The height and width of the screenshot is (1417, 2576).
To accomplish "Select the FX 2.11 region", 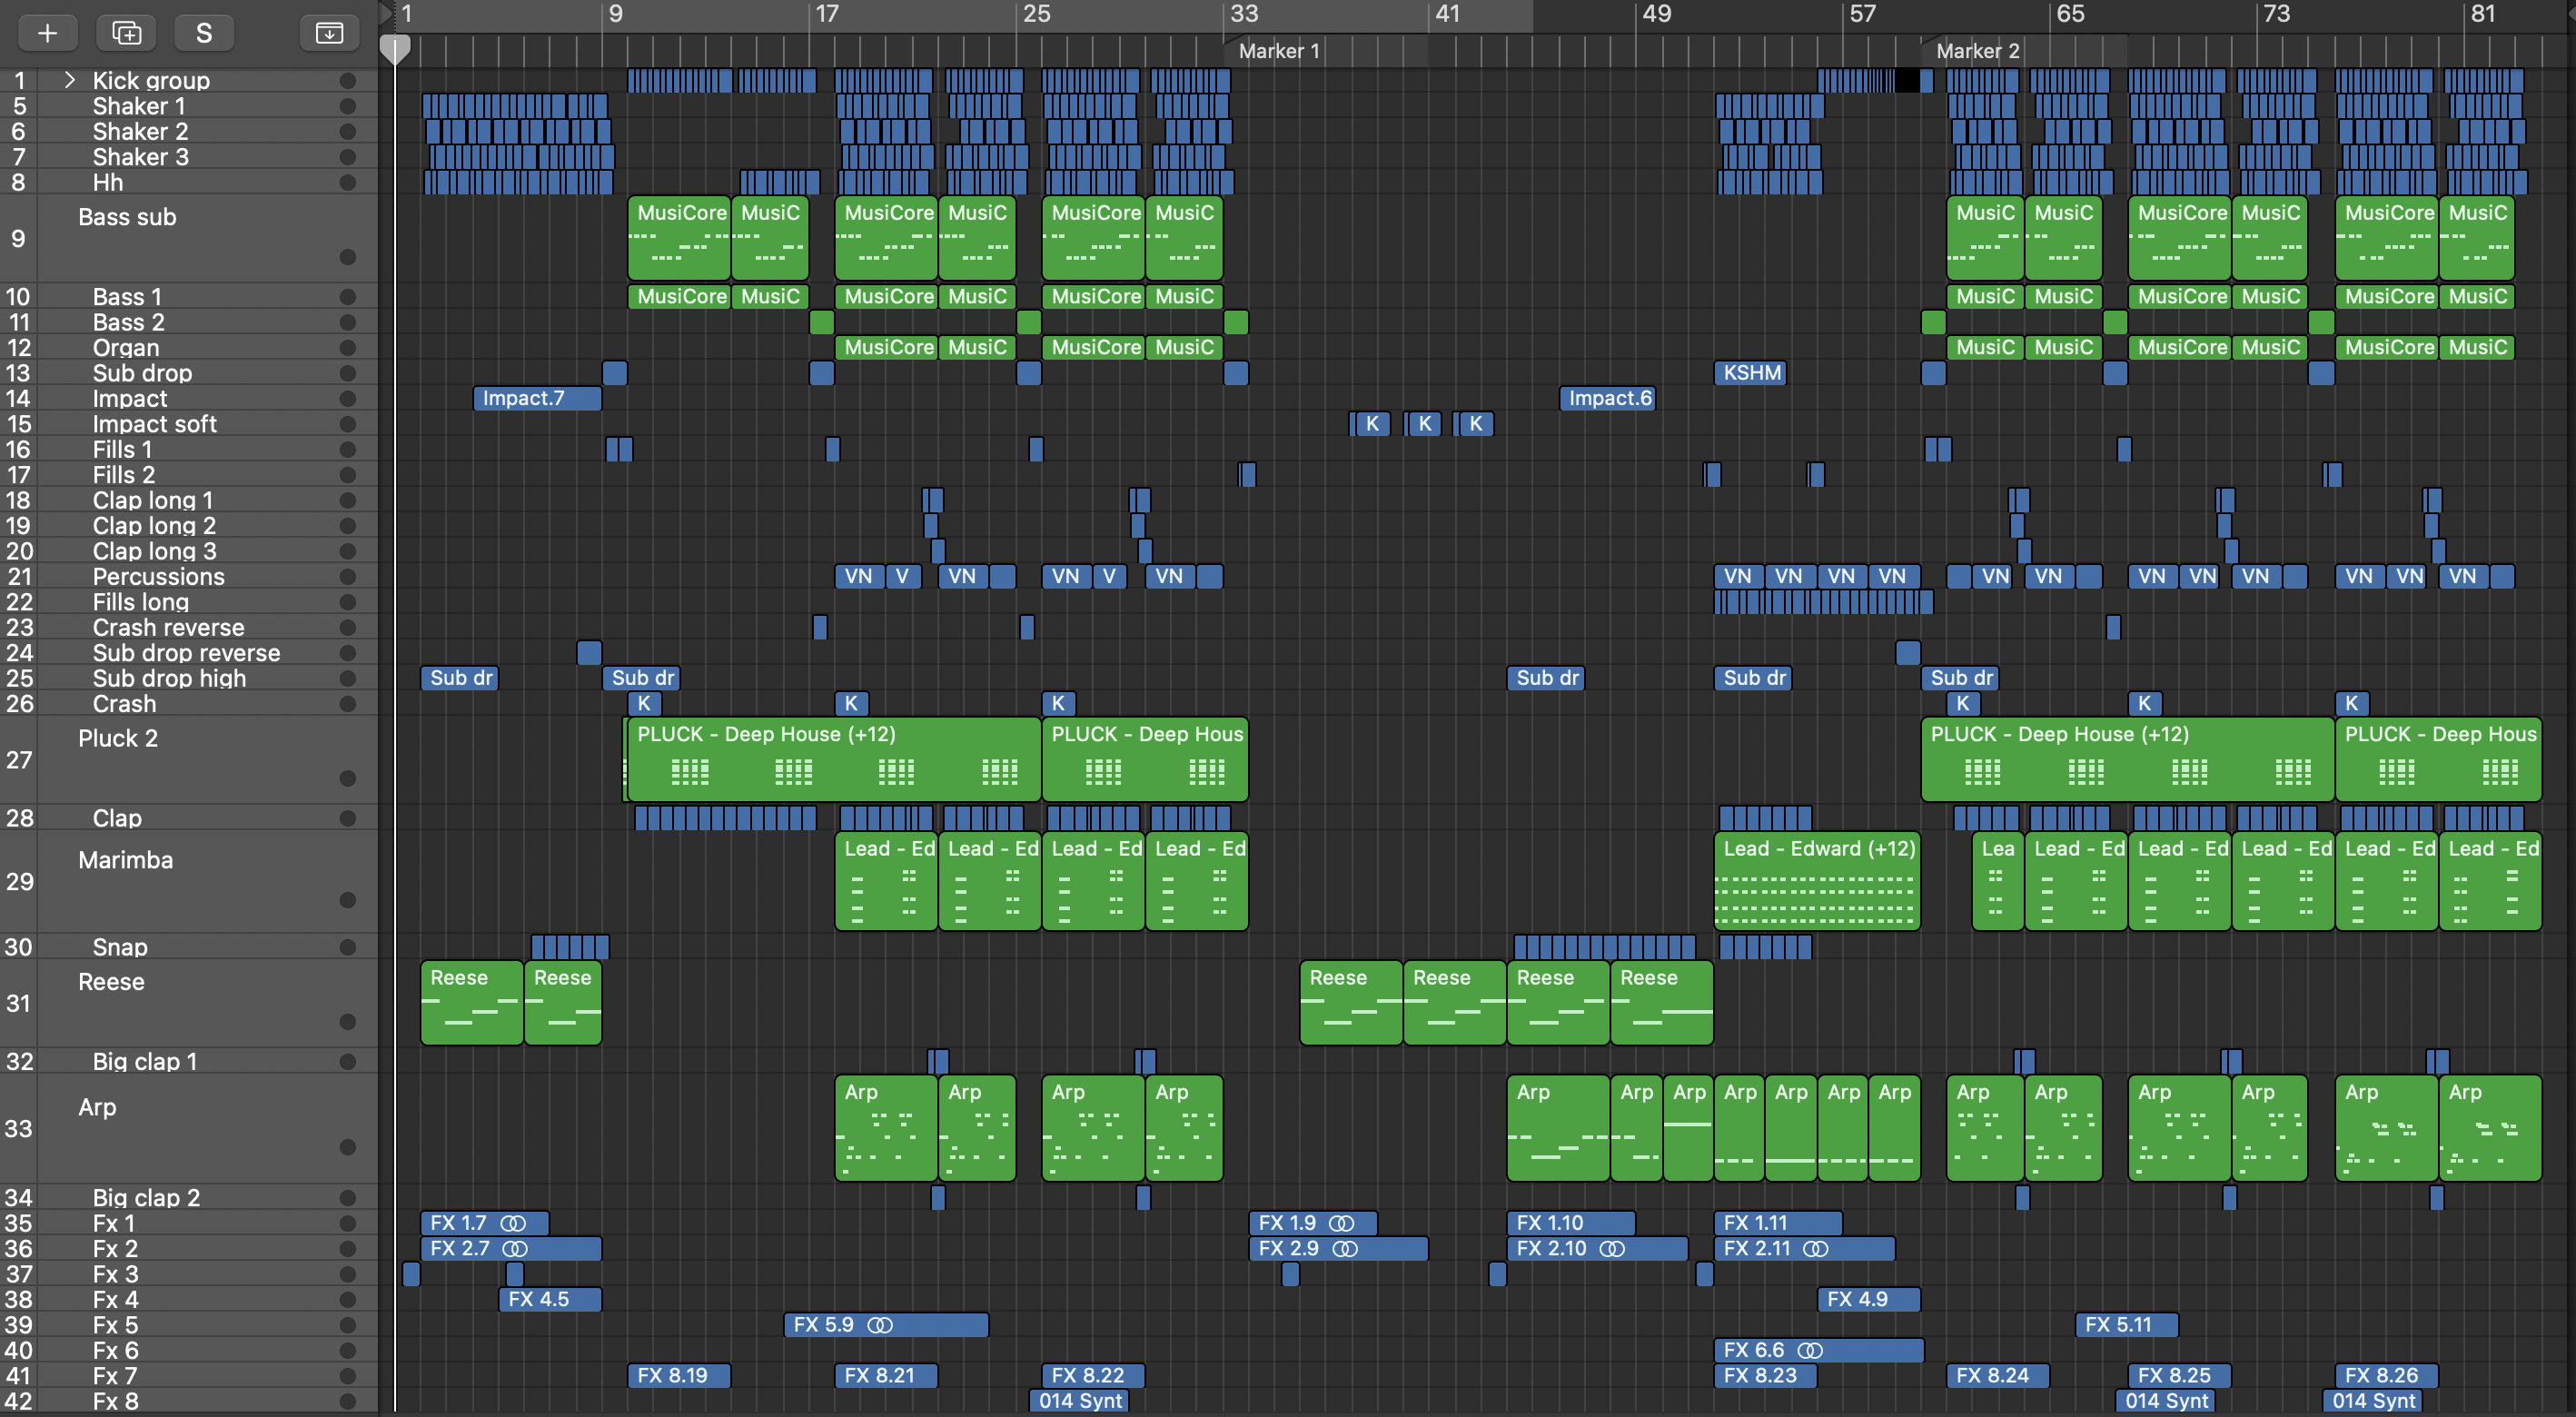I will (x=1804, y=1249).
